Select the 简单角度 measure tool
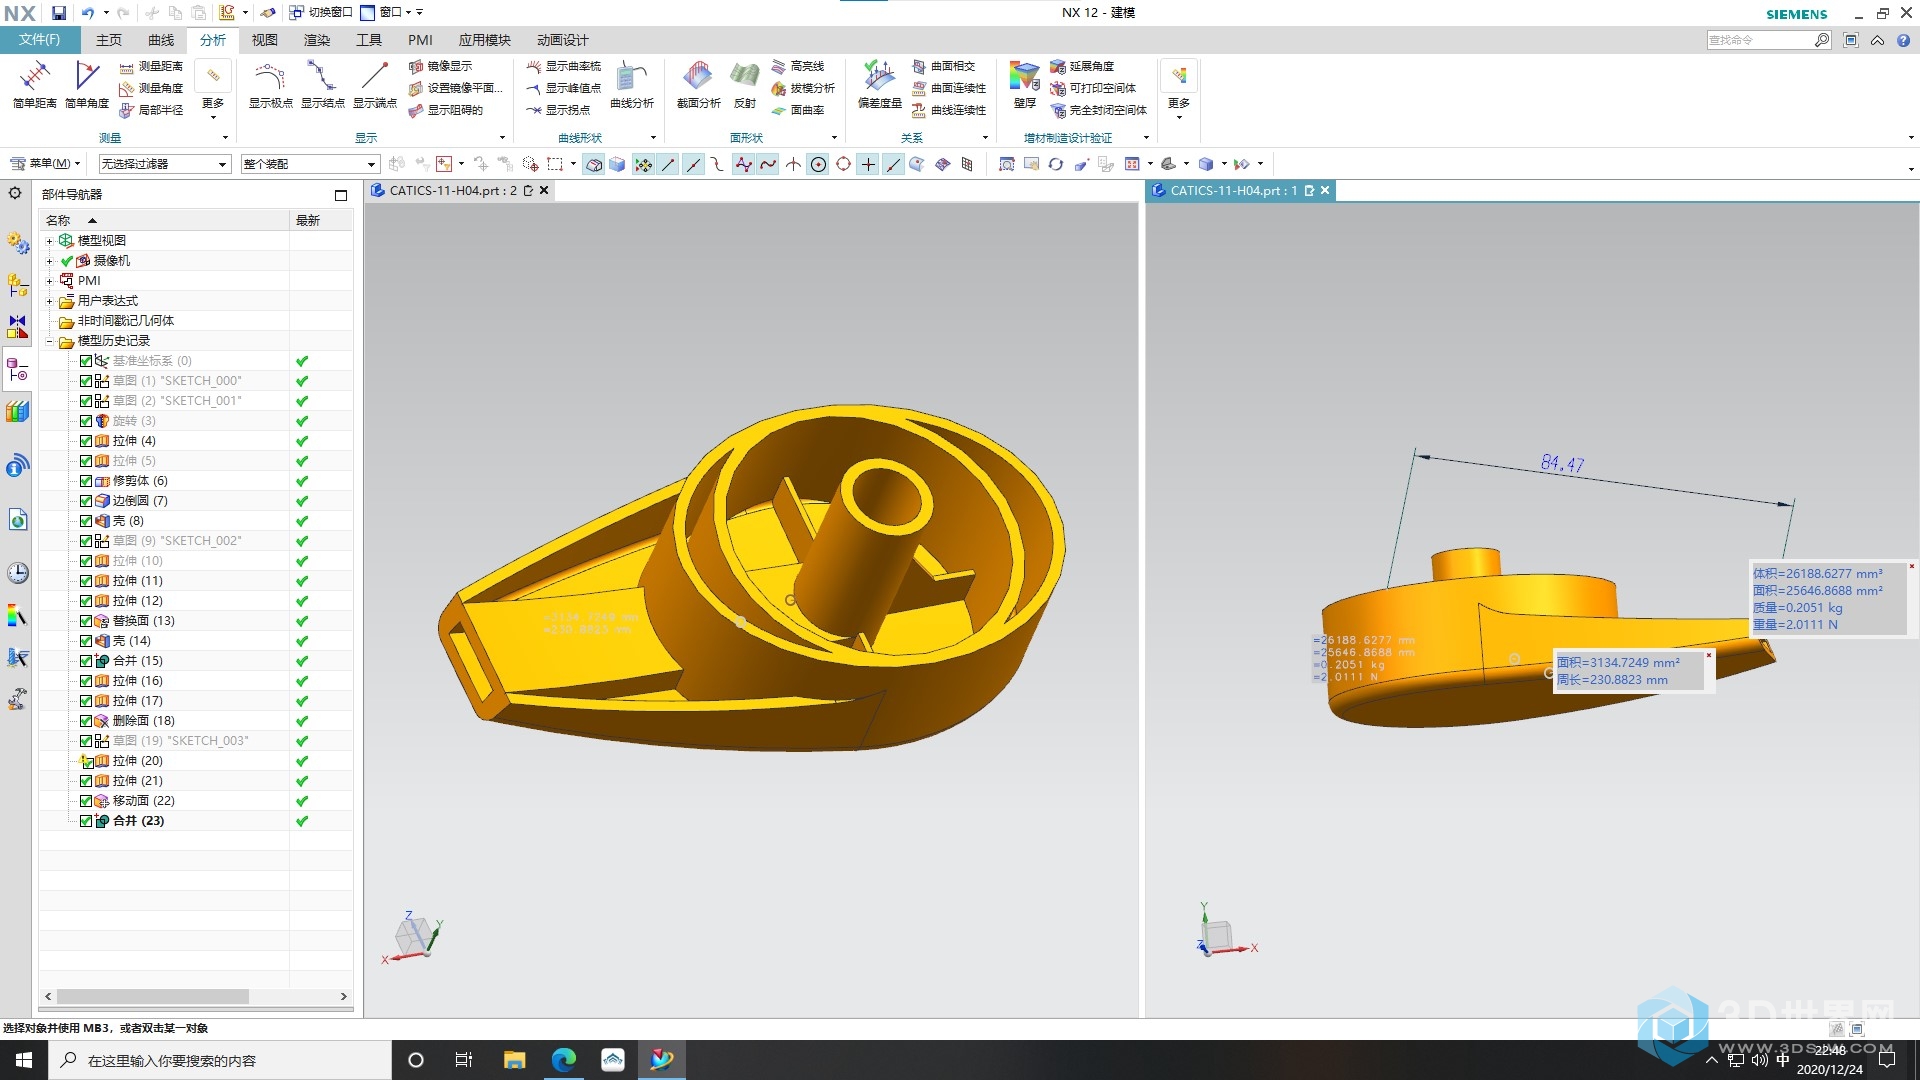The width and height of the screenshot is (1920, 1080). tap(87, 84)
